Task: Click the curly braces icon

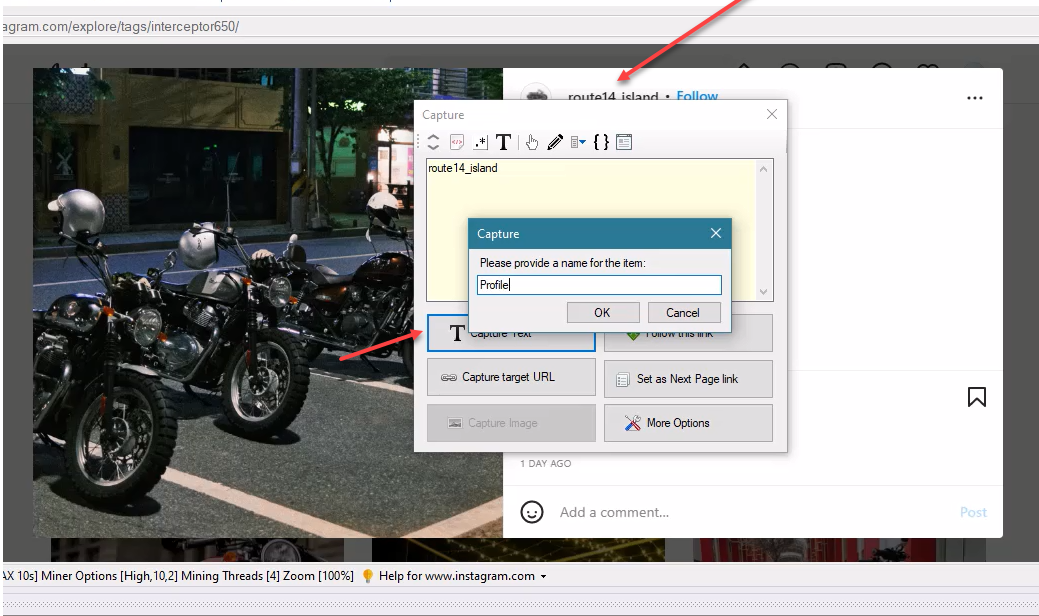Action: click(x=601, y=143)
